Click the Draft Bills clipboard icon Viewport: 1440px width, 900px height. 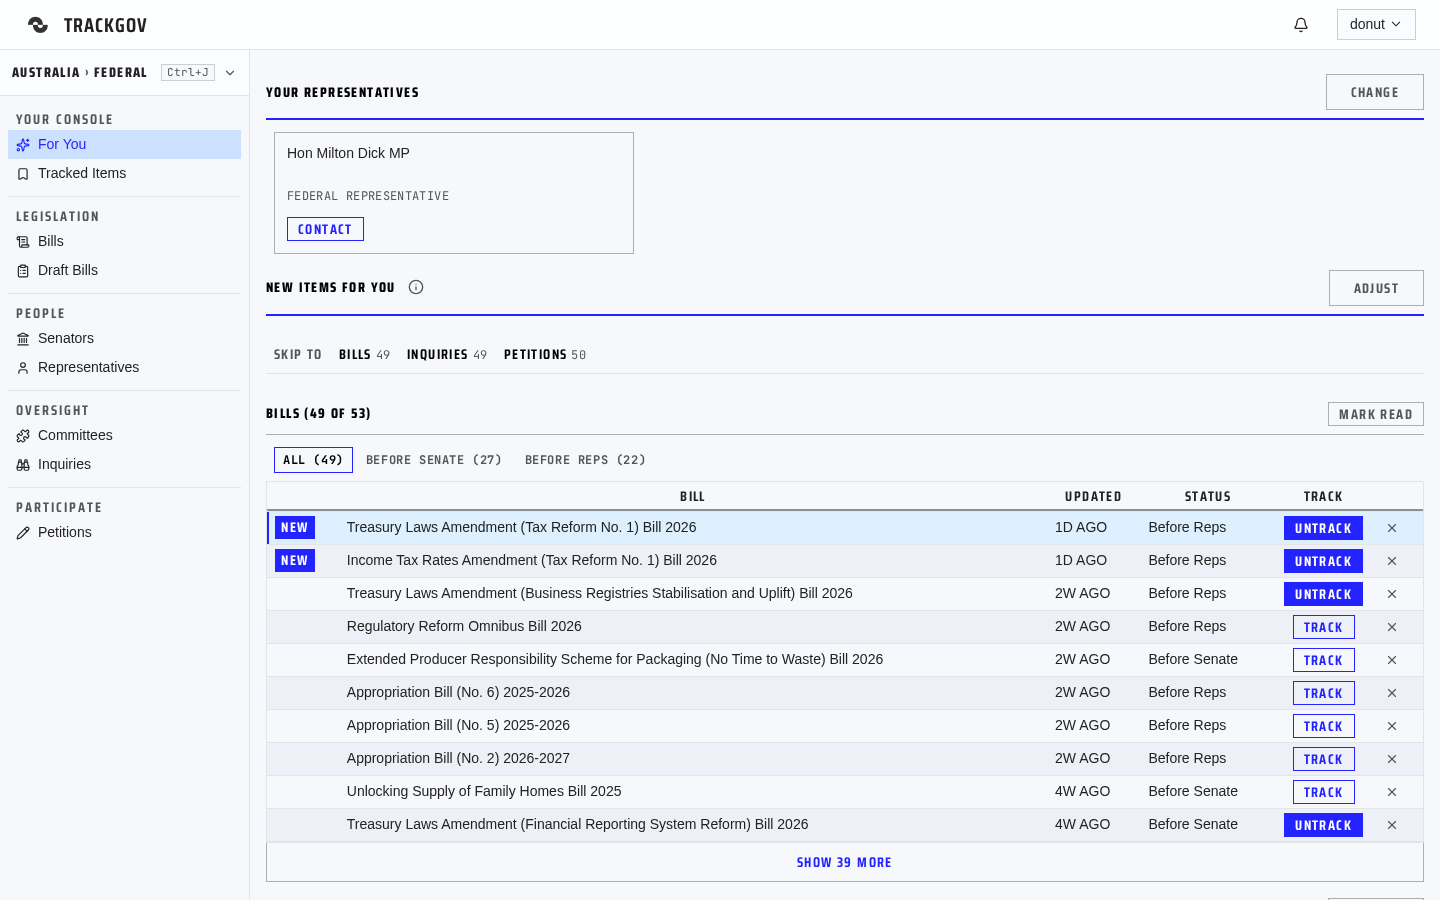(x=23, y=271)
